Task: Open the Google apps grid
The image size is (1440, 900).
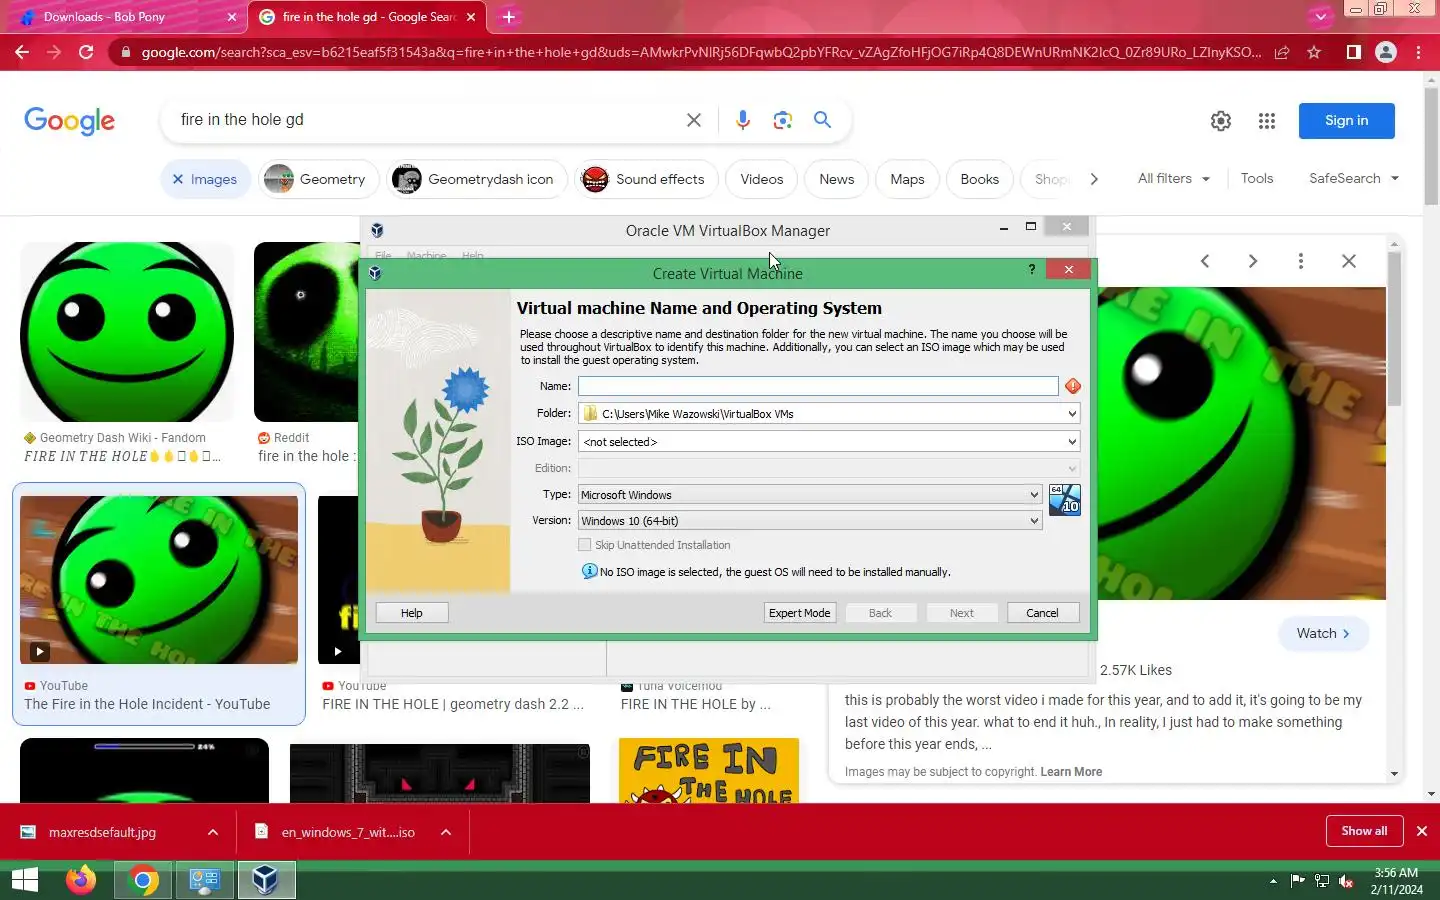Action: click(x=1267, y=121)
